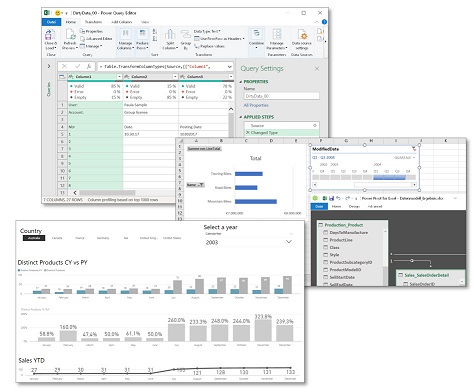Click the Power Pivot save icon
Screen dimensions: 474x392
pos(331,198)
